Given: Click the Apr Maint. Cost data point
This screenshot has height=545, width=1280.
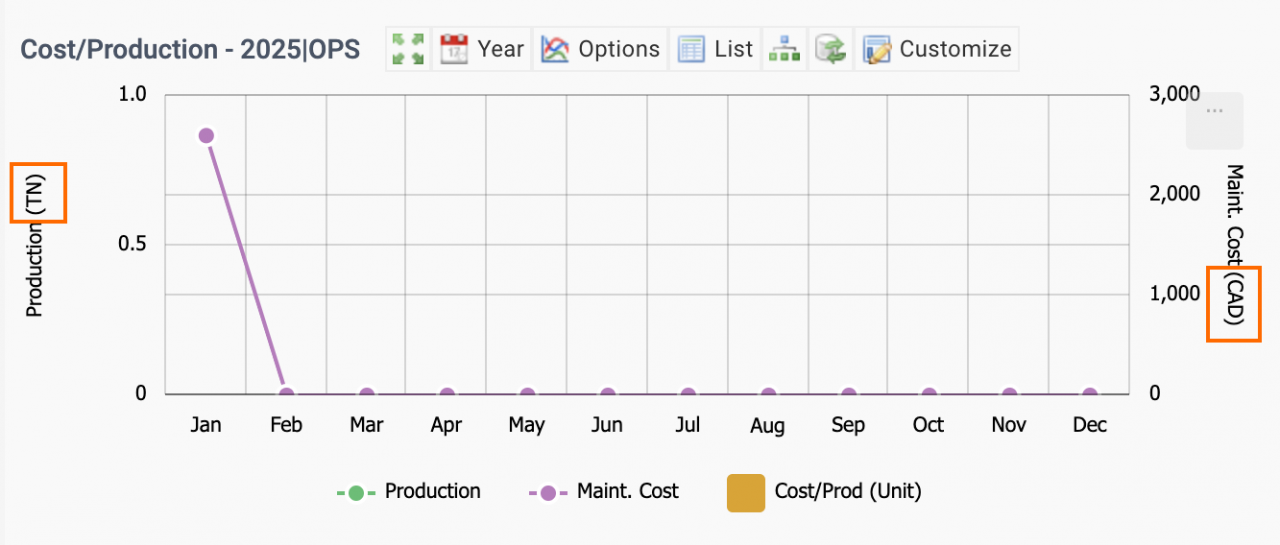Looking at the screenshot, I should tap(447, 394).
